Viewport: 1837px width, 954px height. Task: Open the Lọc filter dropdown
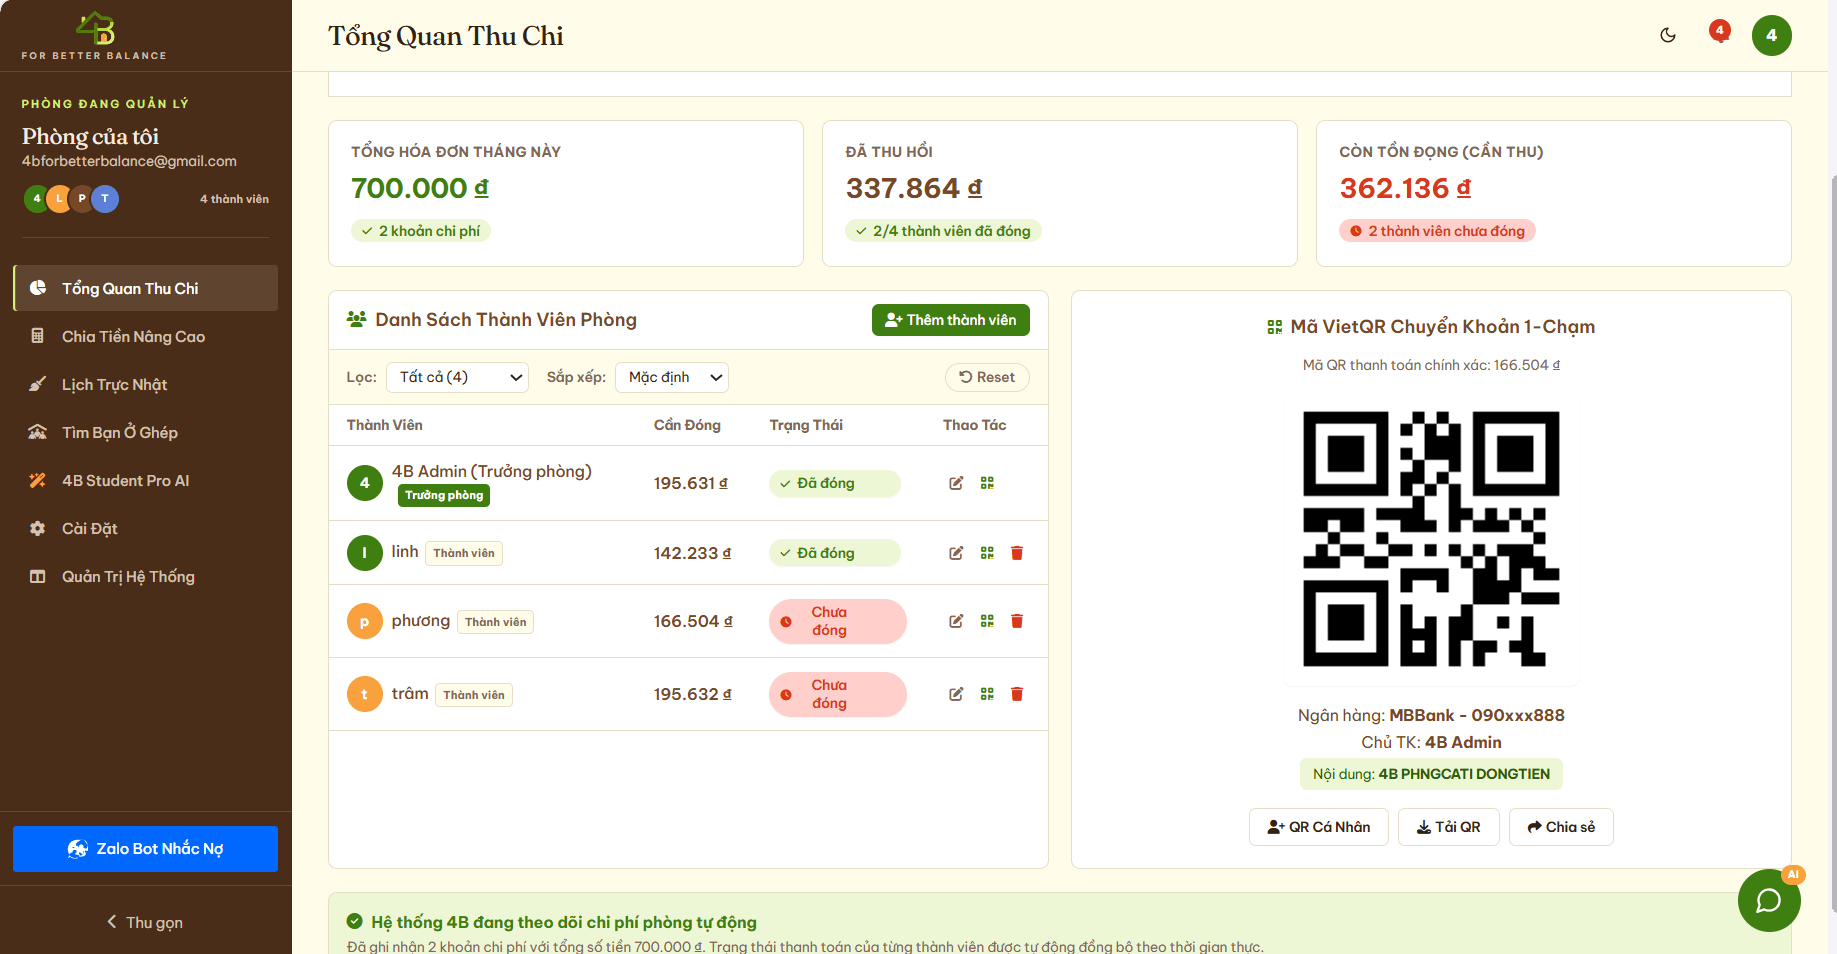[457, 377]
